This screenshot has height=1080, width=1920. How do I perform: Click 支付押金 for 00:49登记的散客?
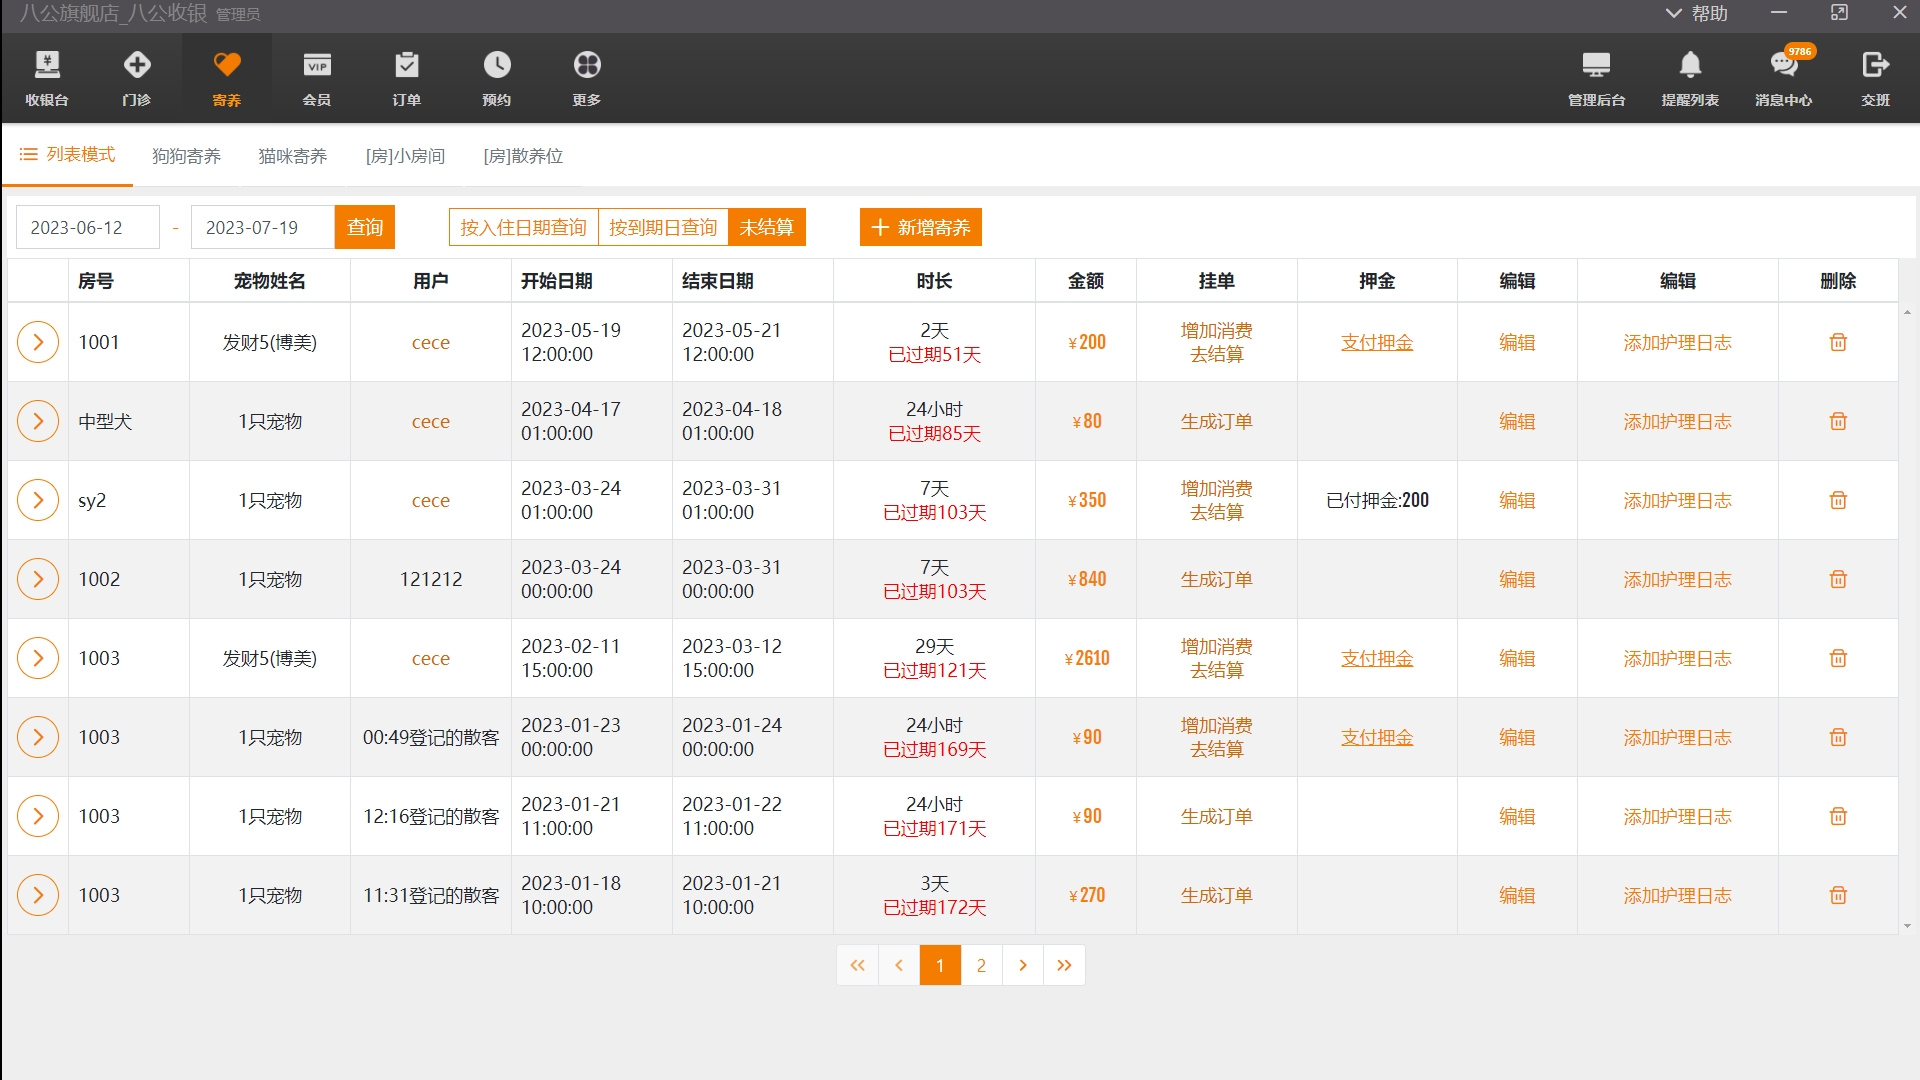[x=1377, y=737]
